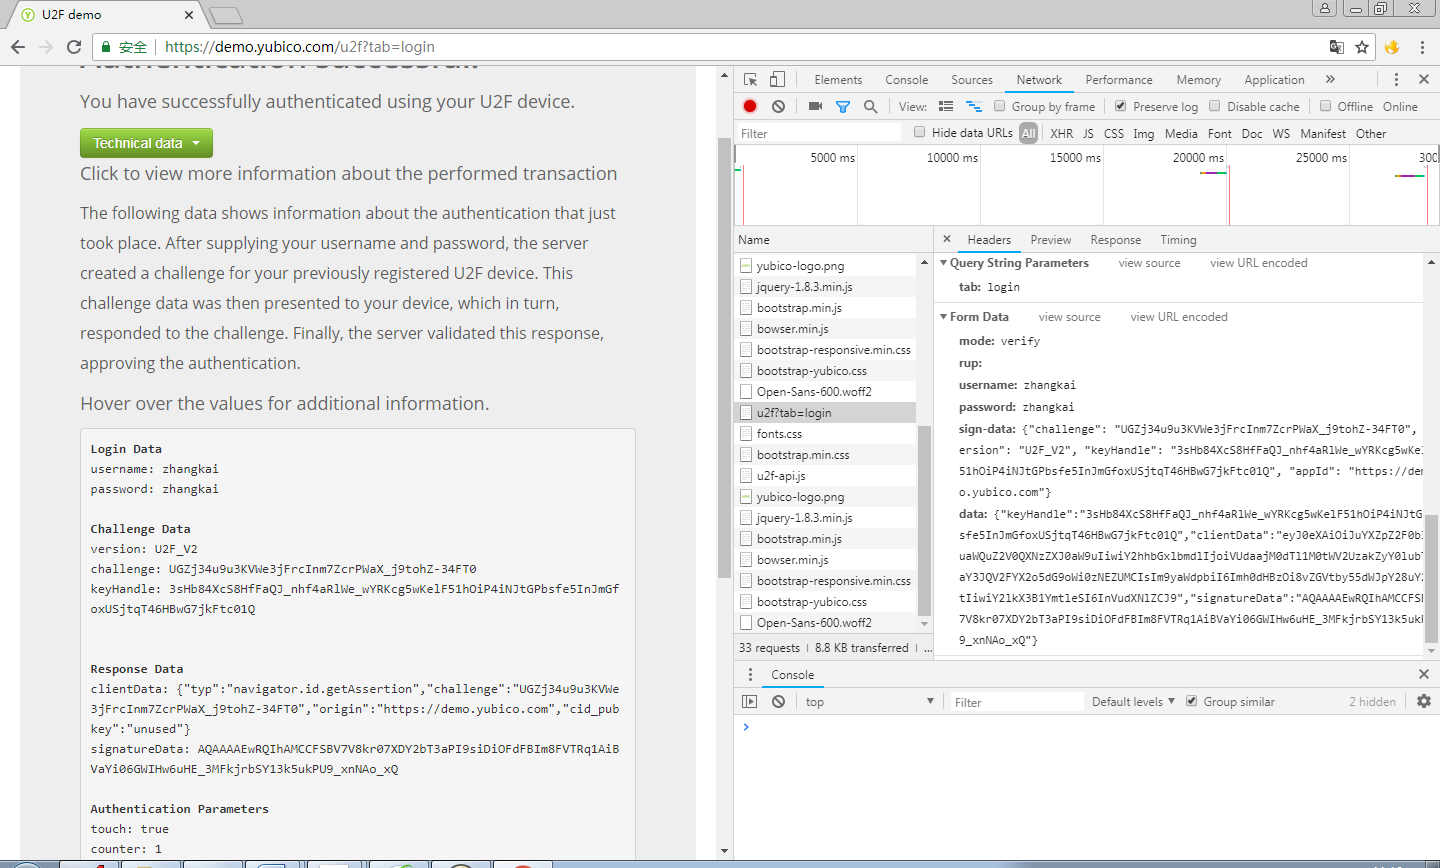This screenshot has width=1440, height=868.
Task: Toggle the network filter funnel icon
Action: click(843, 106)
